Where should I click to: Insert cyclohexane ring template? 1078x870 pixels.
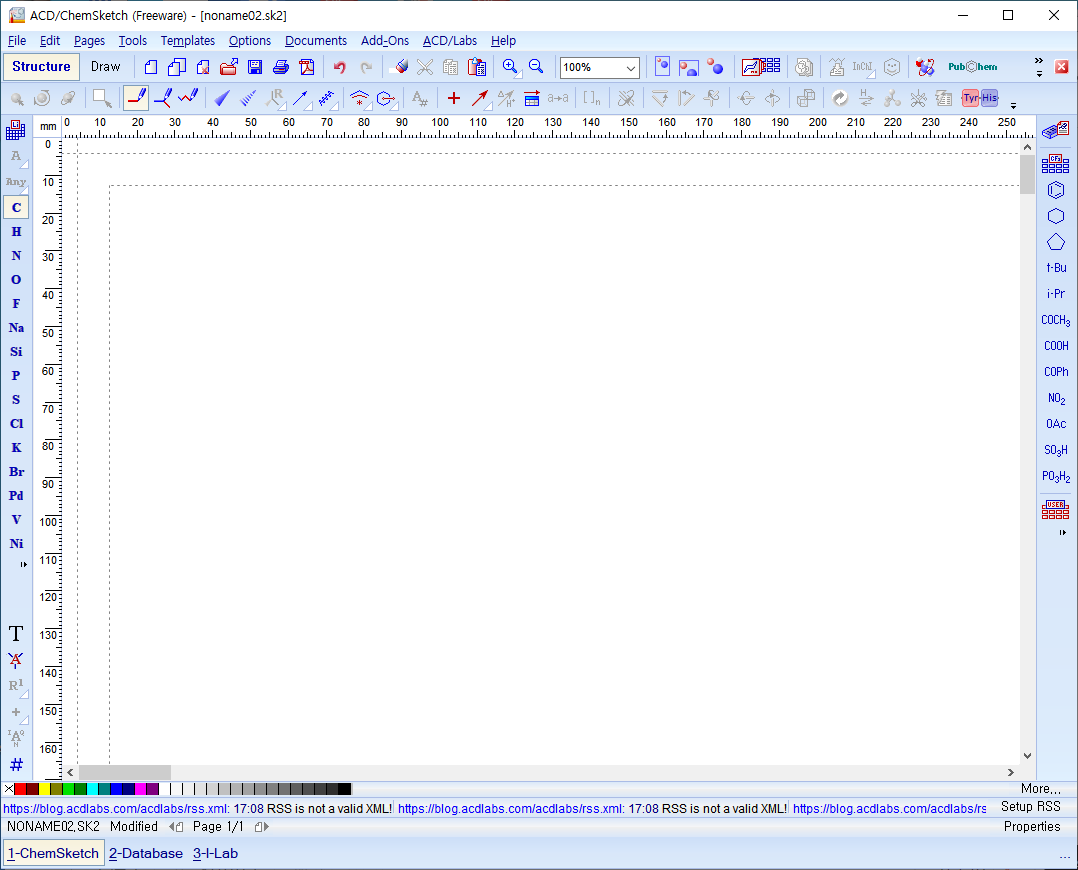click(1056, 216)
